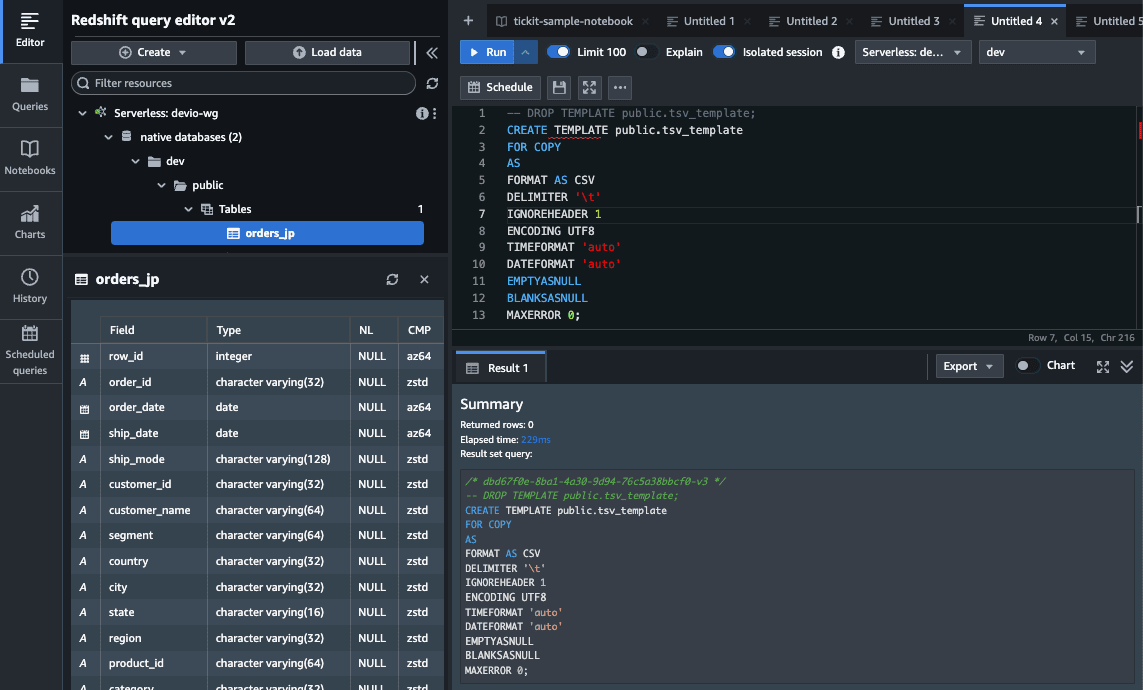Select the orders_jp table in tree
The image size is (1143, 690).
pyautogui.click(x=268, y=233)
